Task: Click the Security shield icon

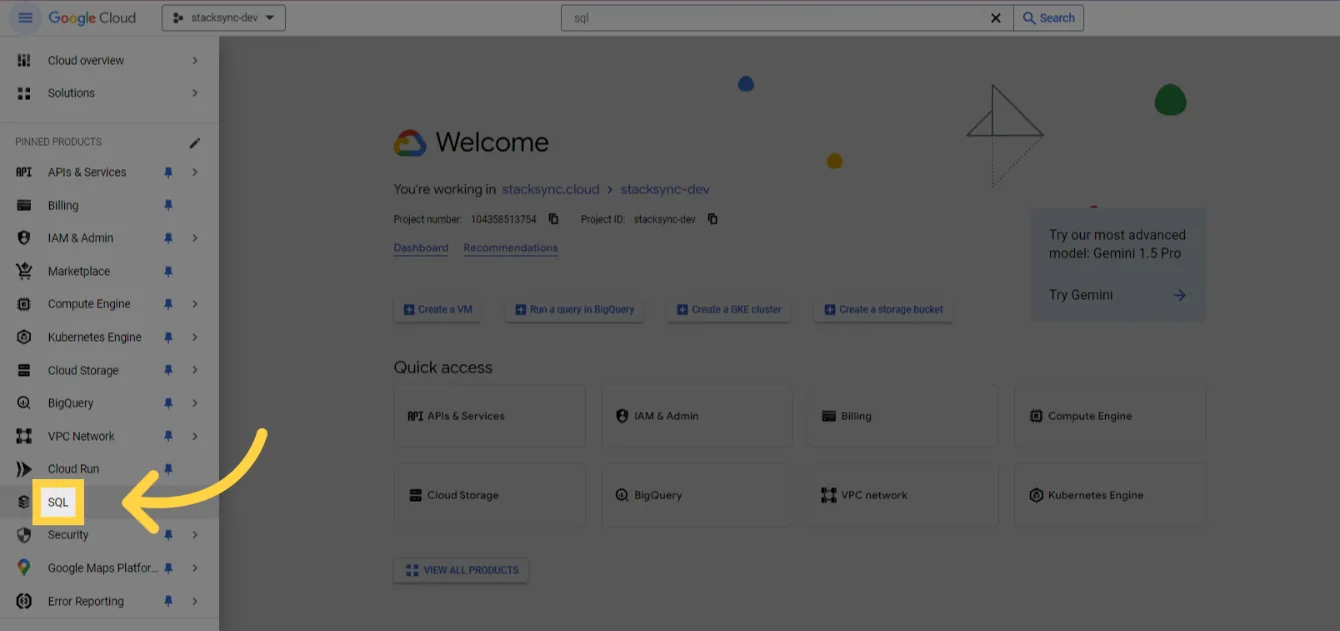Action: point(24,535)
